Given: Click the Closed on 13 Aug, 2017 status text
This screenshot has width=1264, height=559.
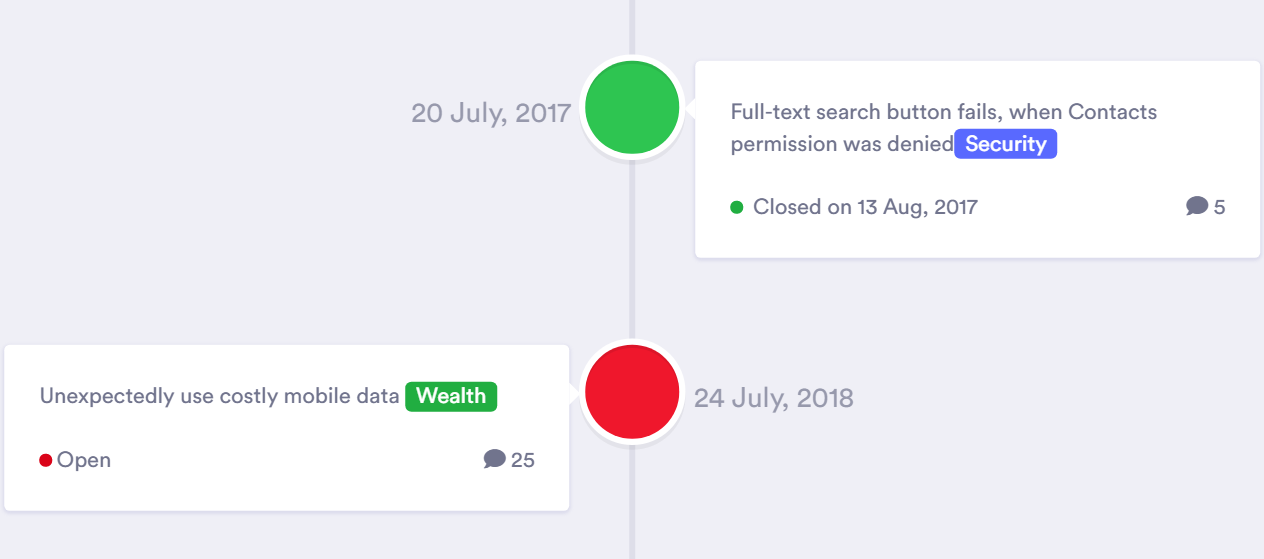Looking at the screenshot, I should [x=865, y=207].
